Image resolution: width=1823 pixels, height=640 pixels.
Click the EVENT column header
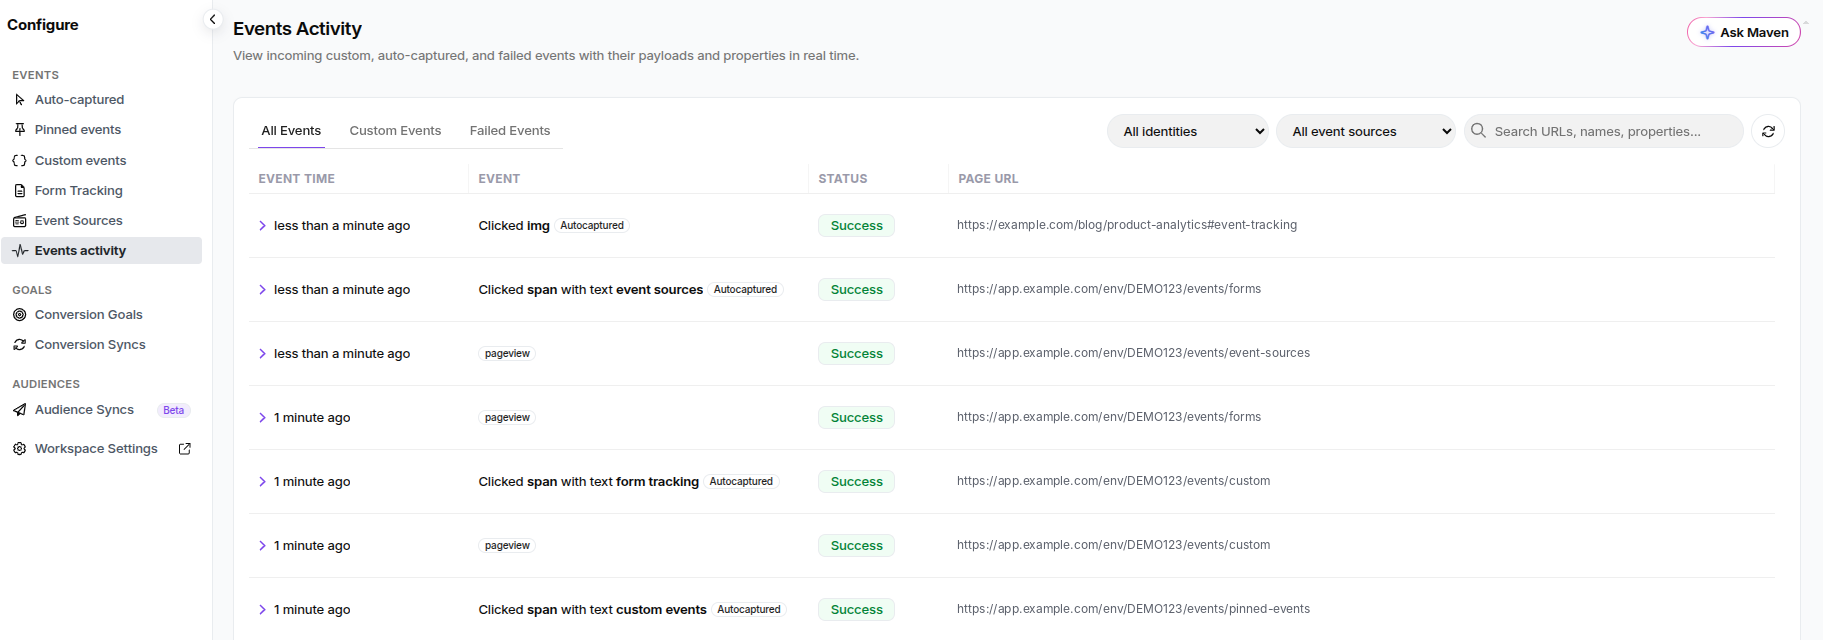[499, 179]
